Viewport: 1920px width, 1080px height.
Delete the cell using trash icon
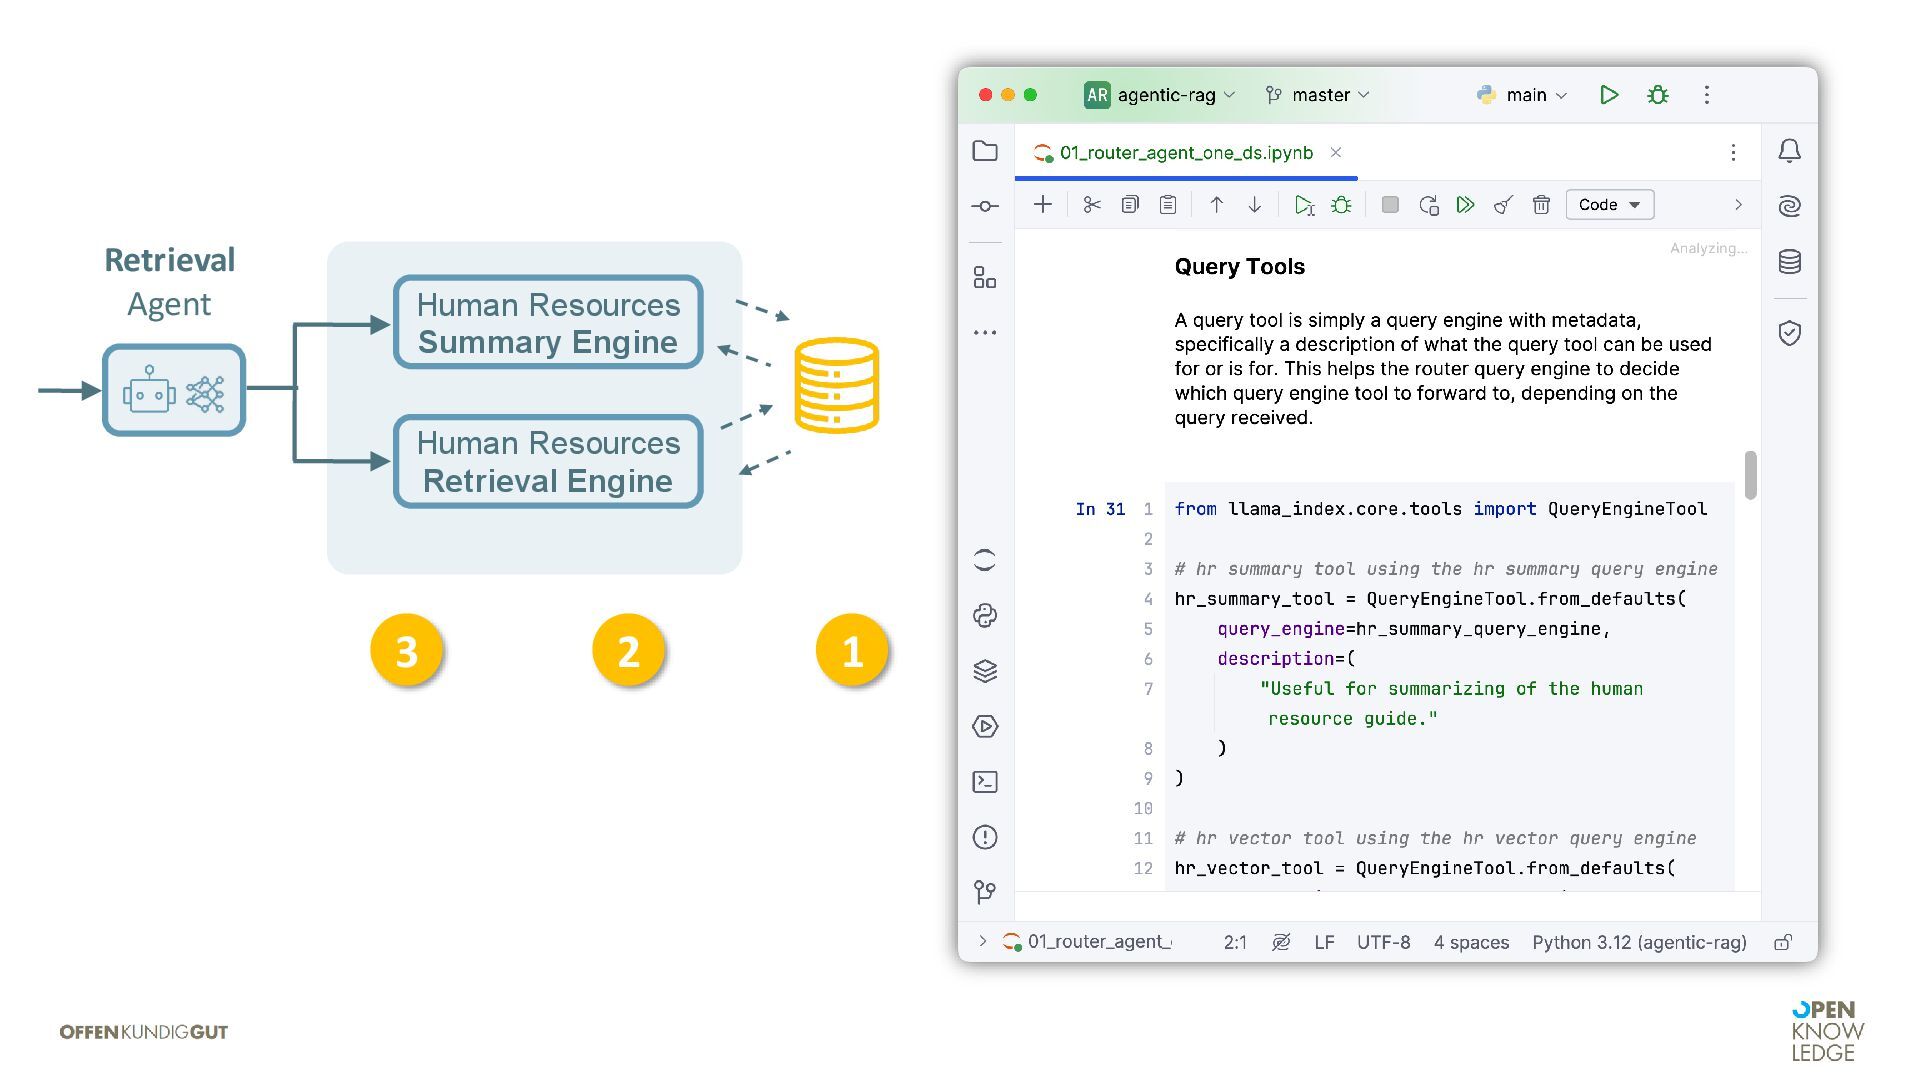(1541, 205)
